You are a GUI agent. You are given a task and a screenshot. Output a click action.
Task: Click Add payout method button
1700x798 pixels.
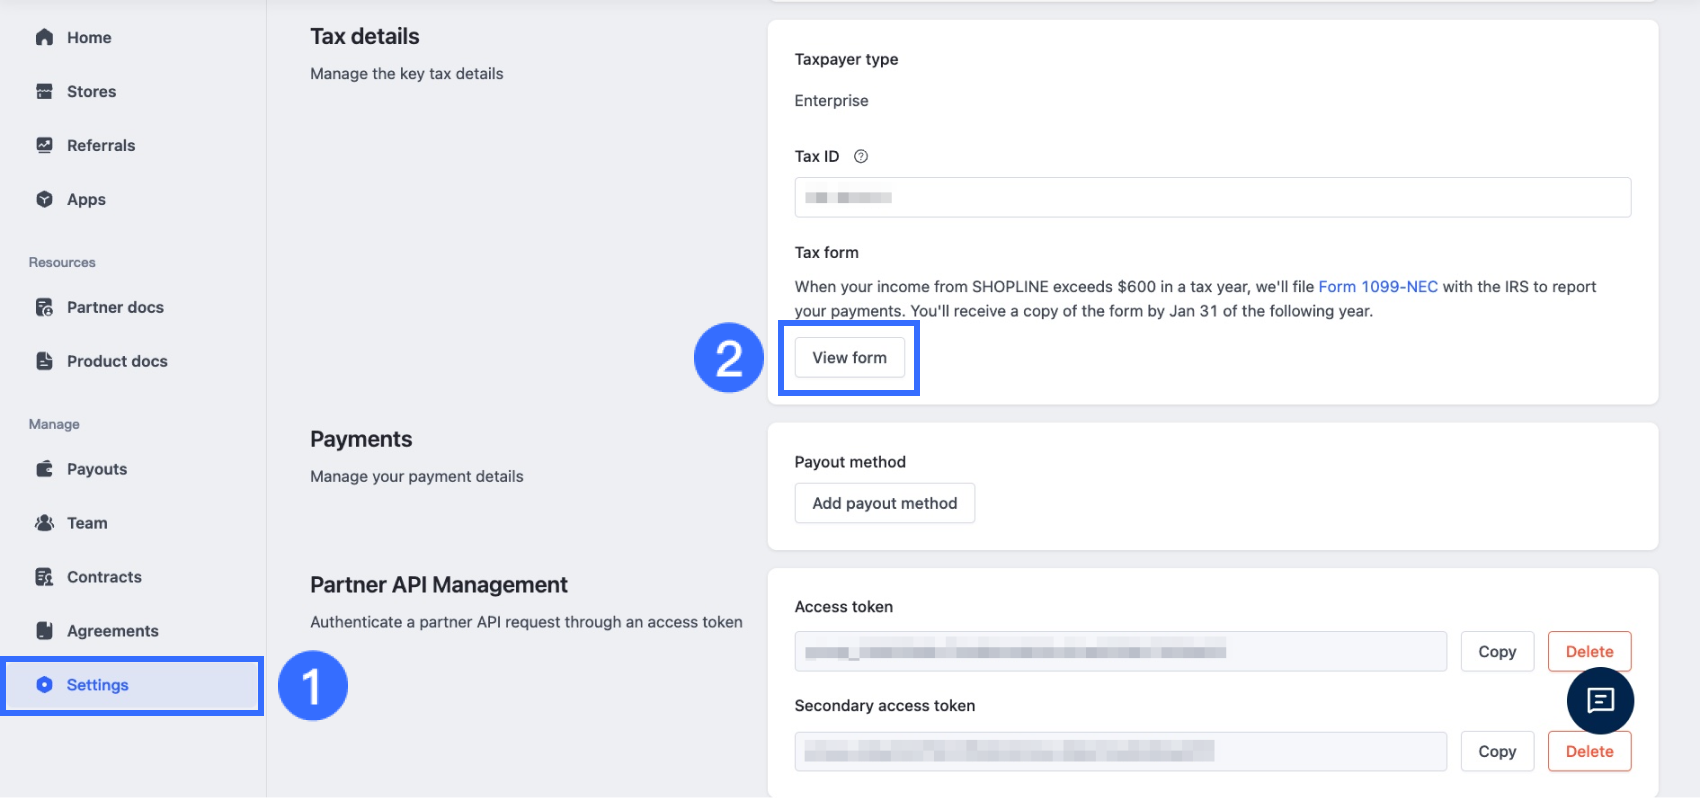click(x=884, y=503)
